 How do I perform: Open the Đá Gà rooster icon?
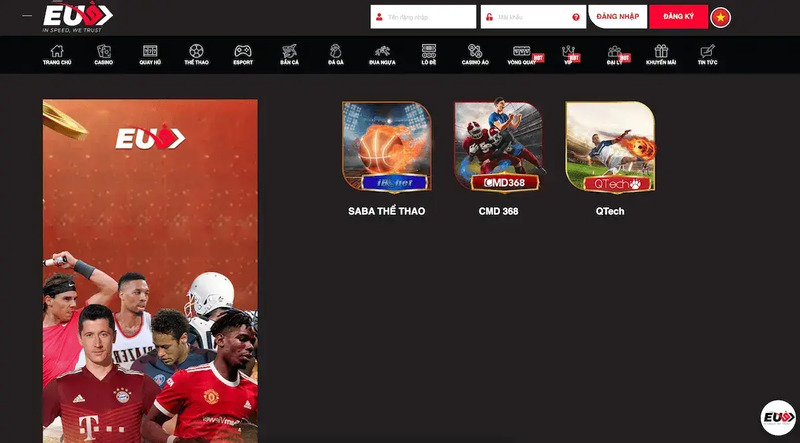click(336, 51)
